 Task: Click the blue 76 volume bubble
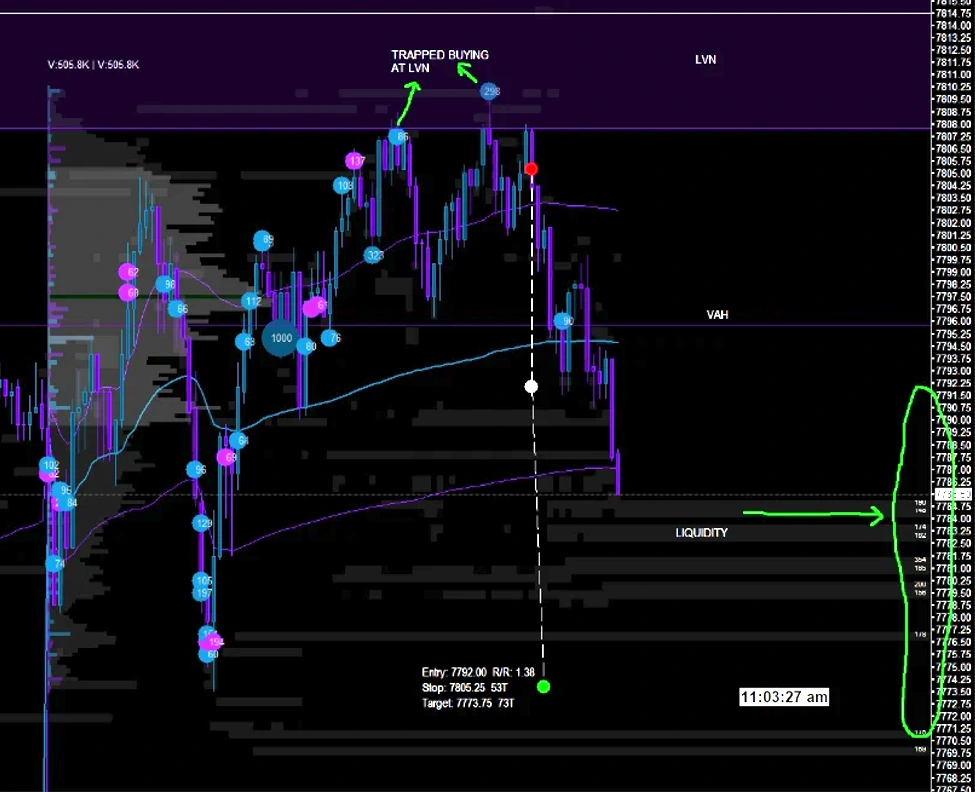coord(331,338)
